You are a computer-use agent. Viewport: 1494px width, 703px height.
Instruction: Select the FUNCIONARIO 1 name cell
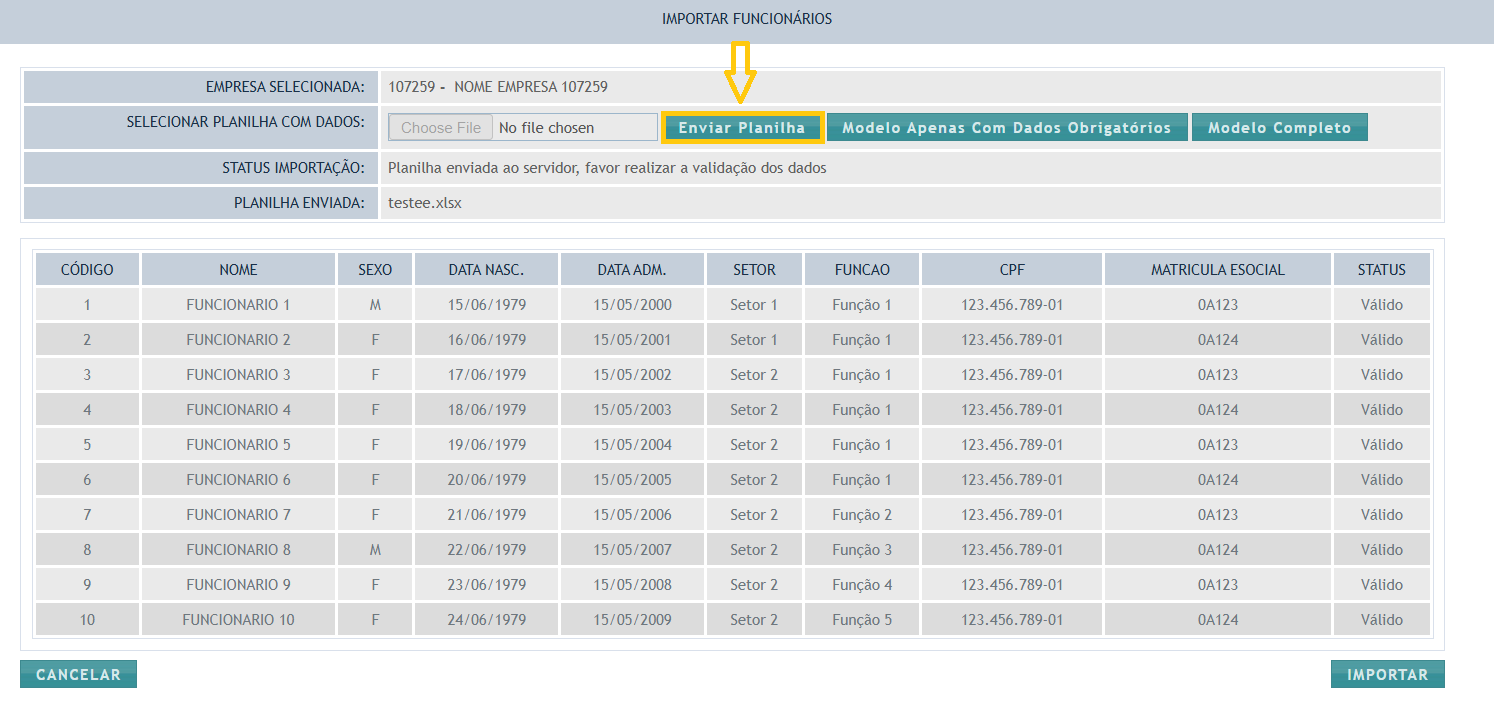click(x=238, y=305)
